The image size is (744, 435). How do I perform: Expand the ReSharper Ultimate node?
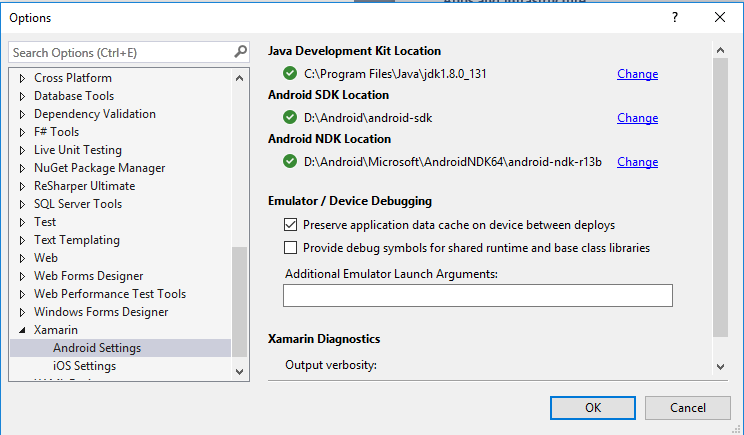click(22, 186)
